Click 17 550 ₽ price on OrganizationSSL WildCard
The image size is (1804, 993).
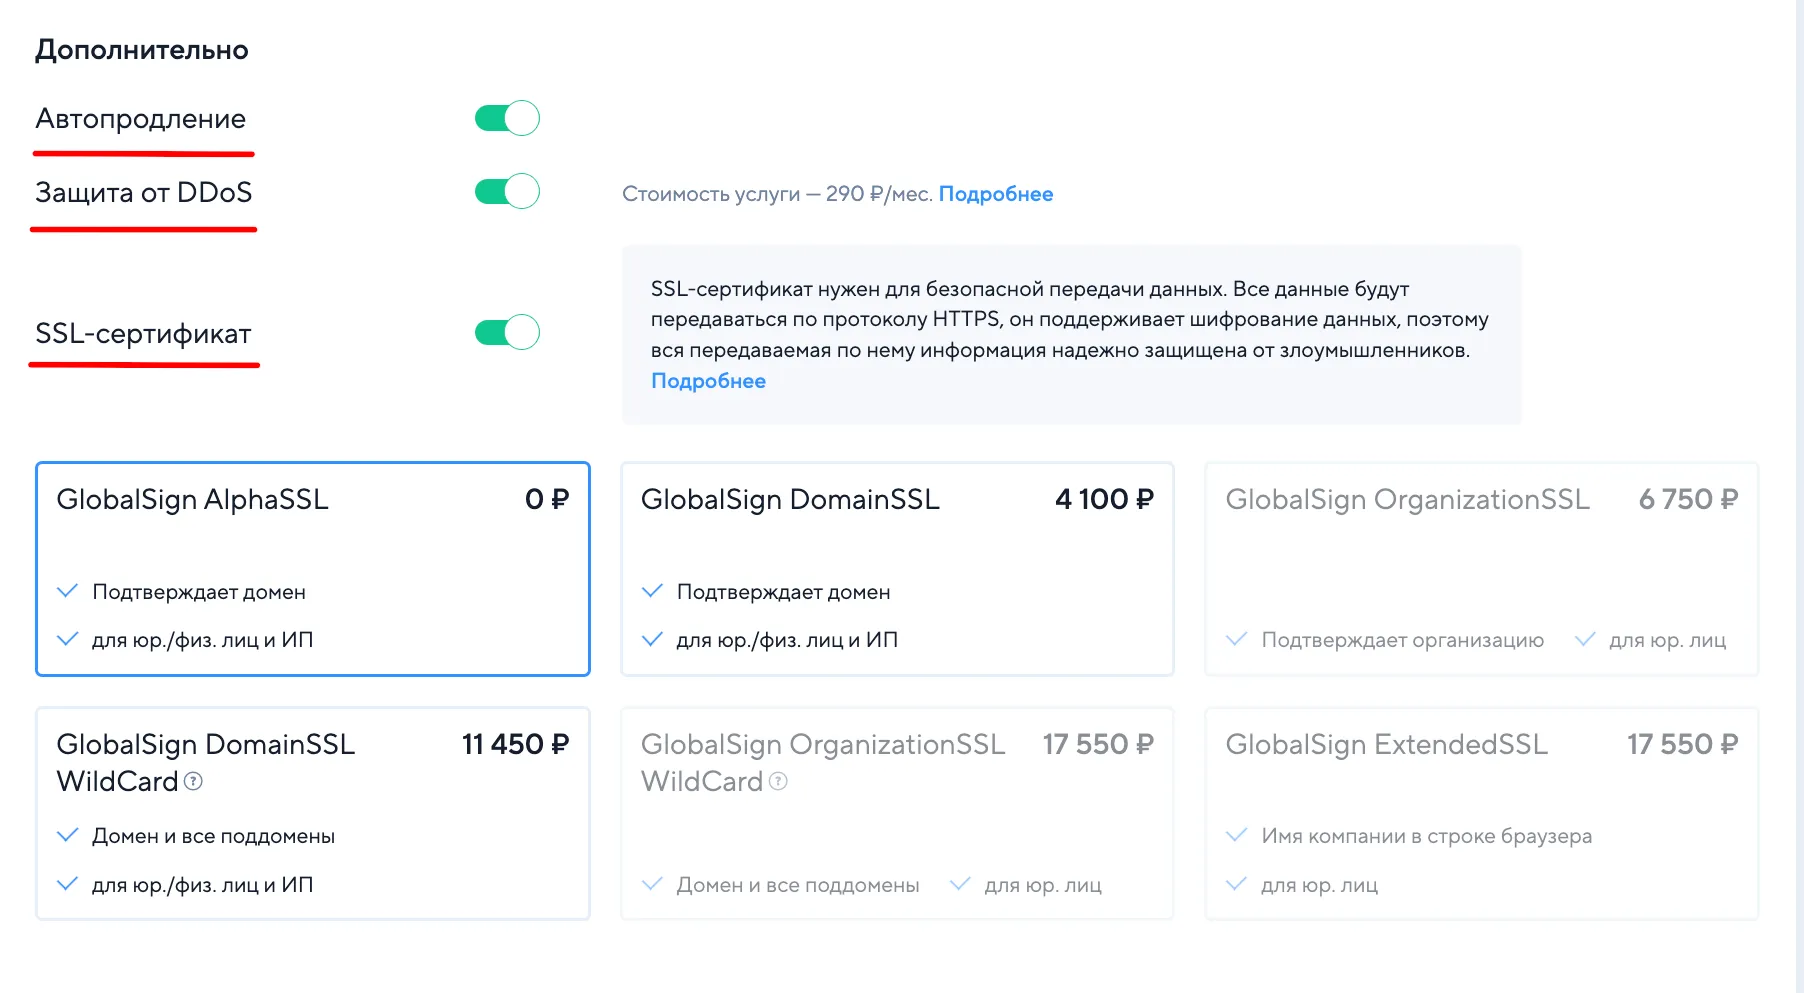[1098, 744]
